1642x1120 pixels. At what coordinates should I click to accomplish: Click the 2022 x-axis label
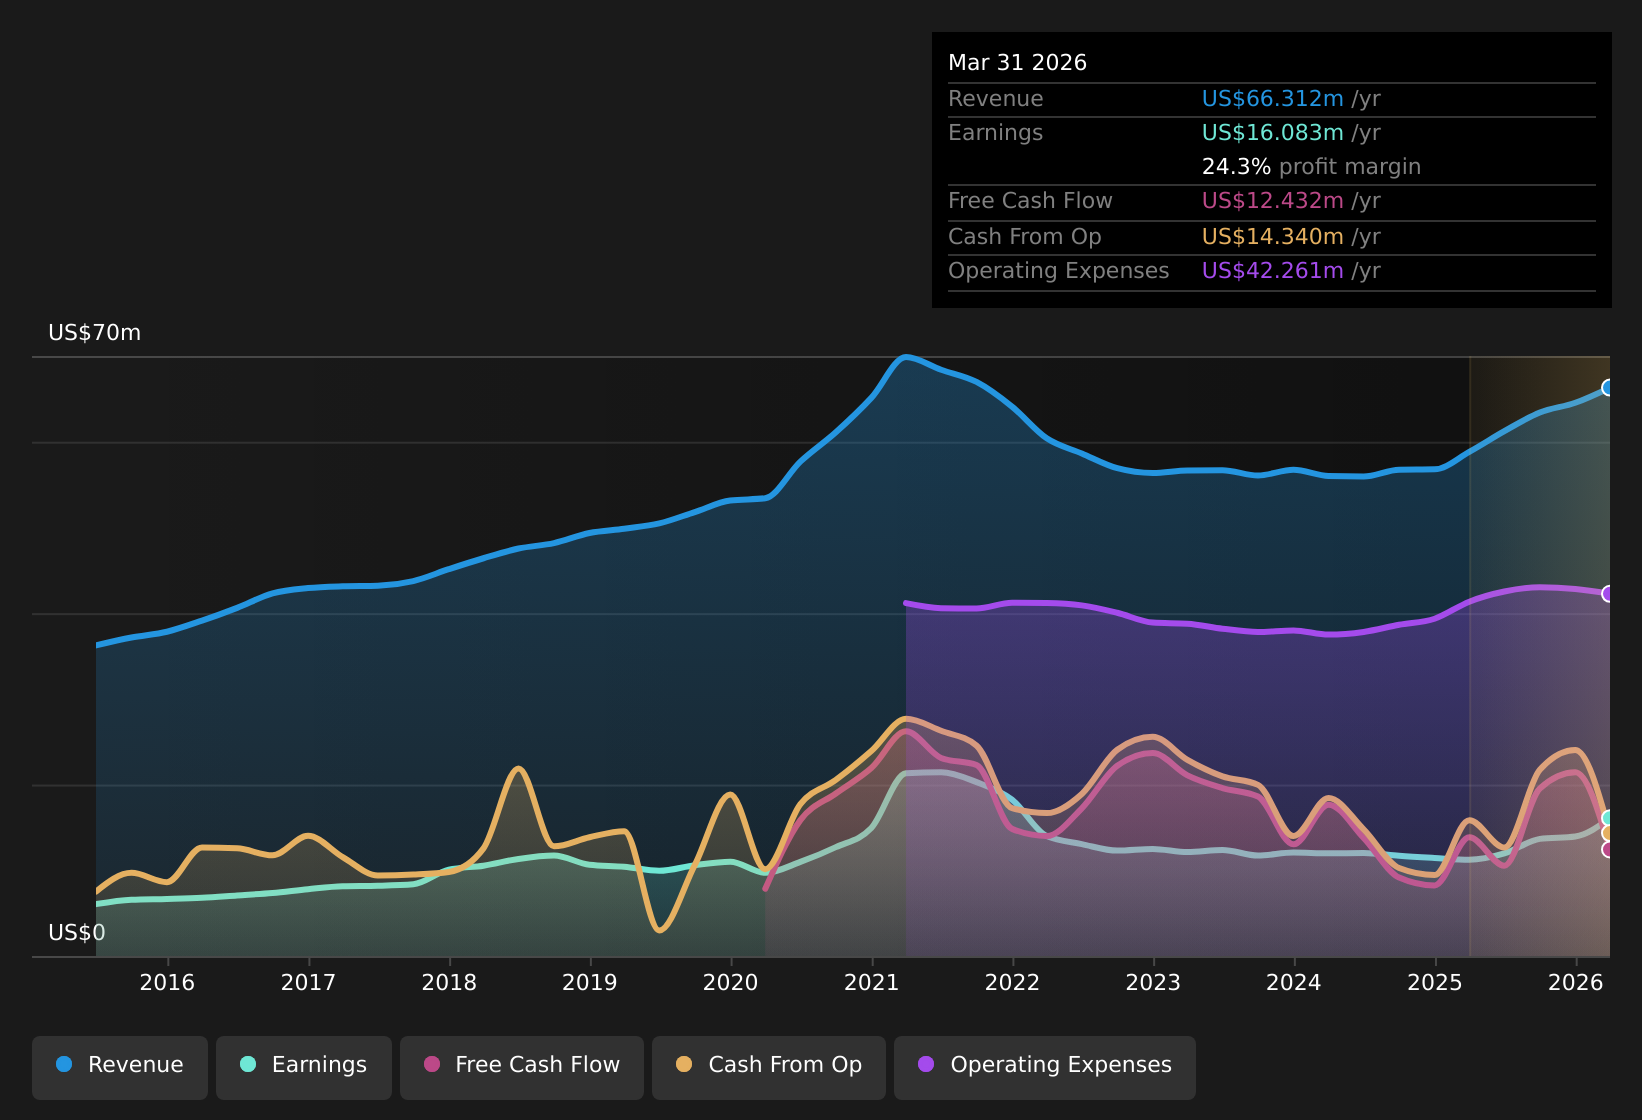pos(1013,983)
